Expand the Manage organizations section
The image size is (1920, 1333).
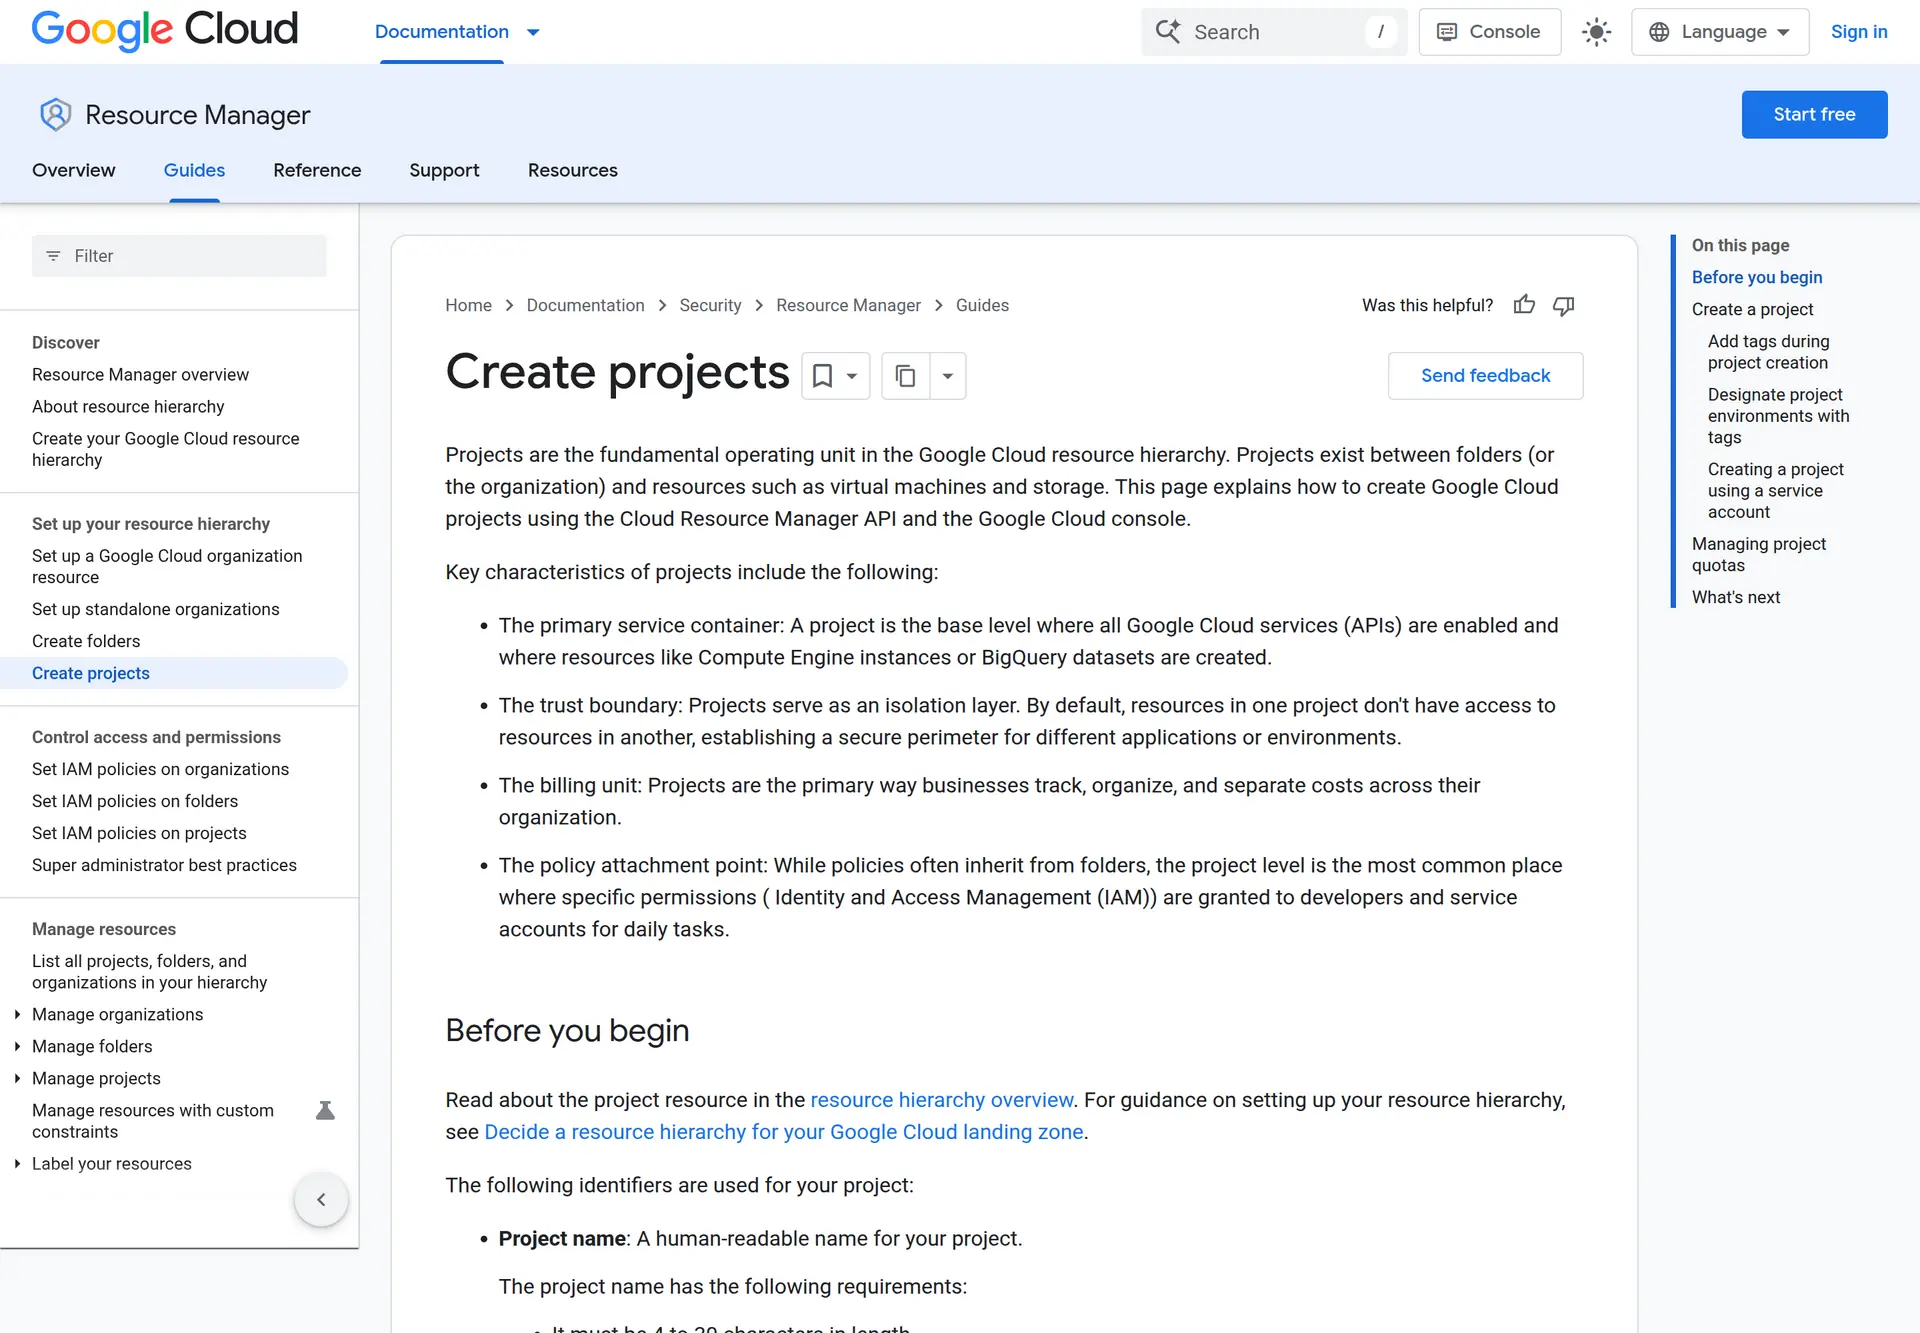coord(17,1014)
